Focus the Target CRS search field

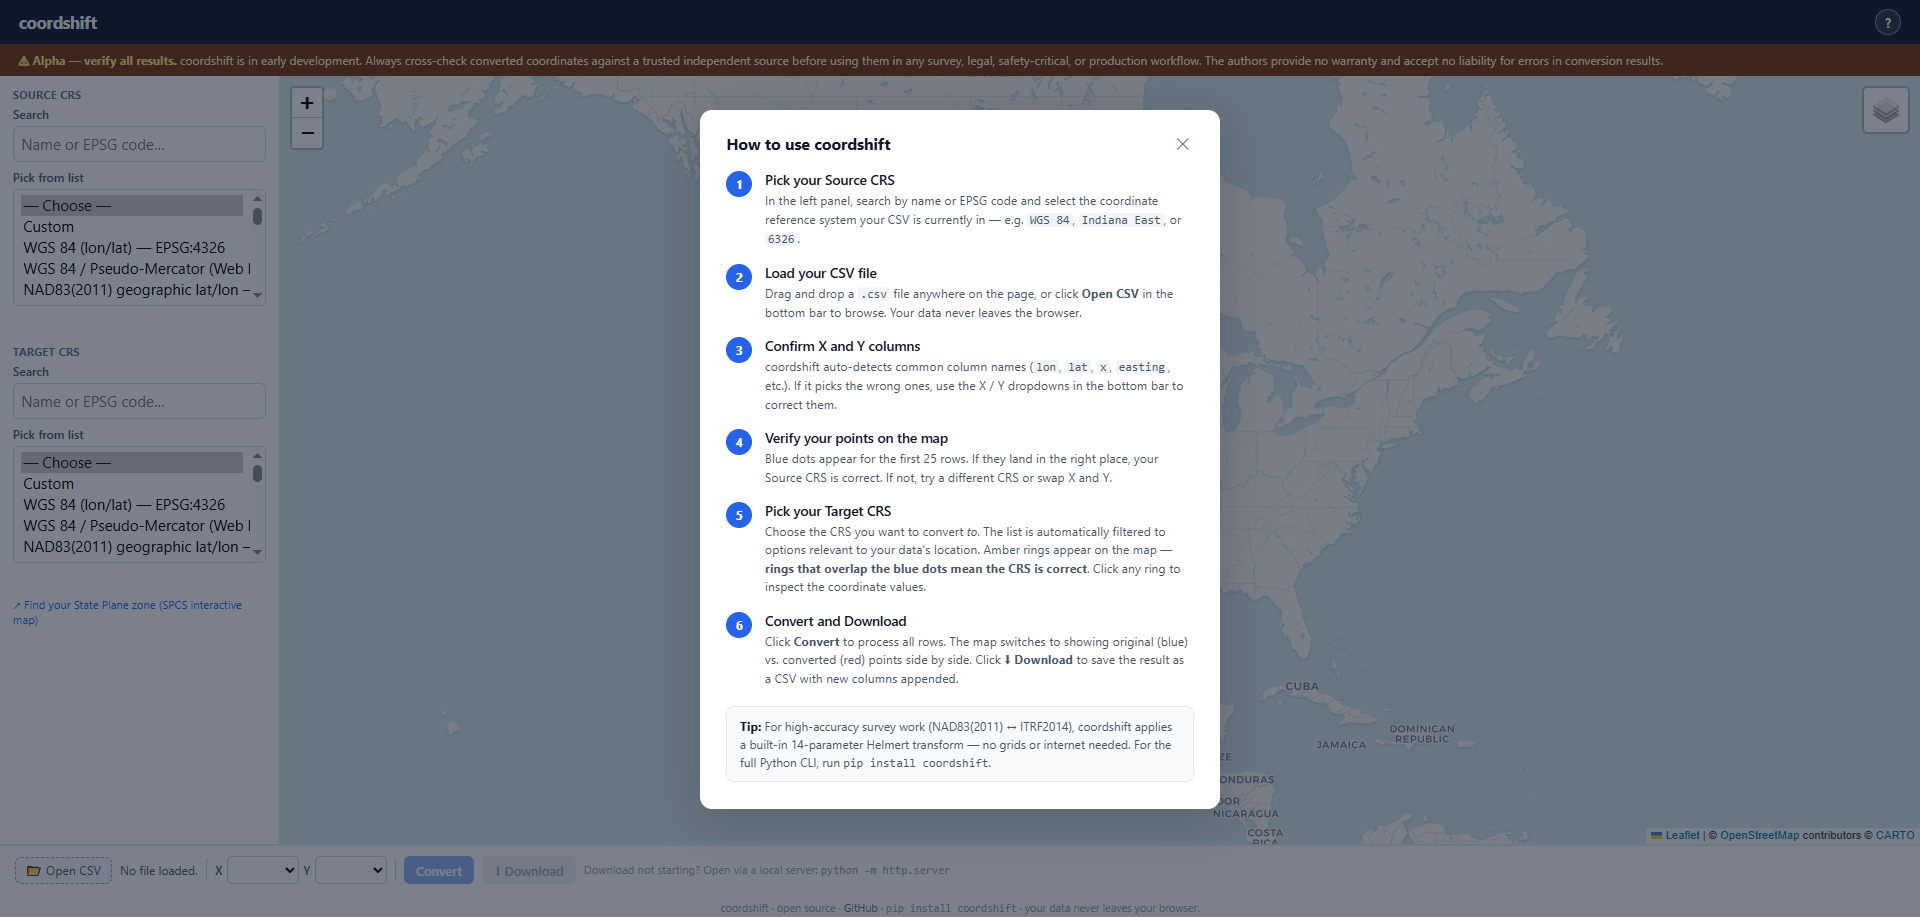point(139,401)
